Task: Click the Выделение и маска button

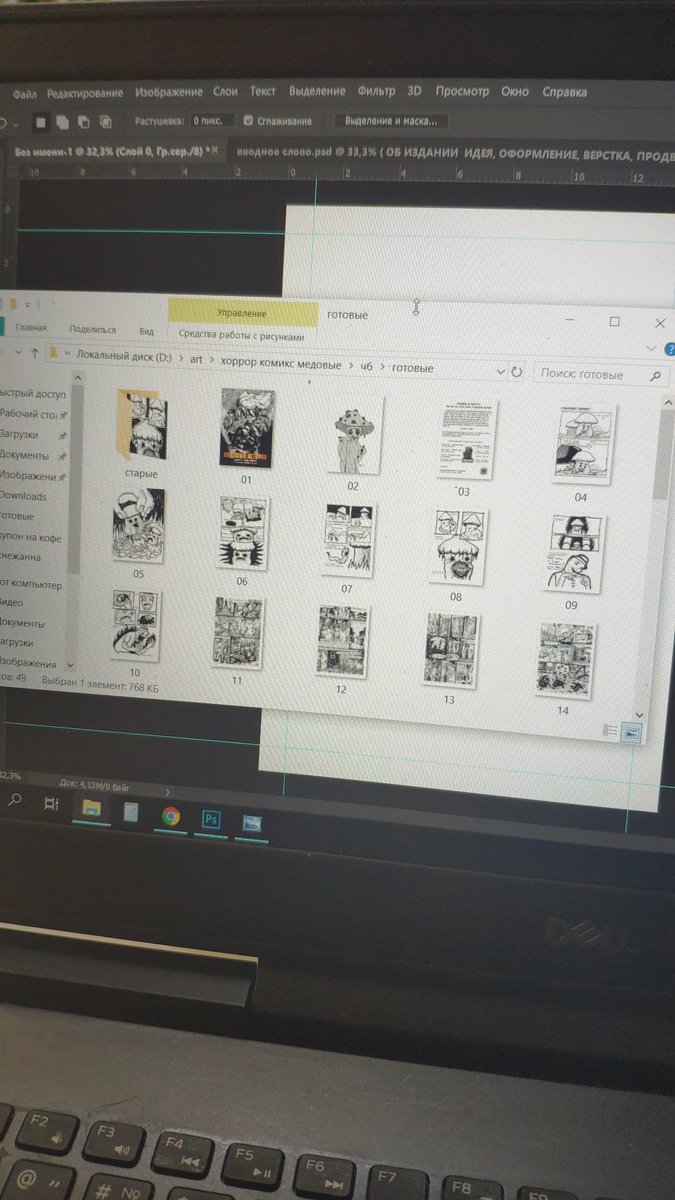Action: pyautogui.click(x=391, y=121)
